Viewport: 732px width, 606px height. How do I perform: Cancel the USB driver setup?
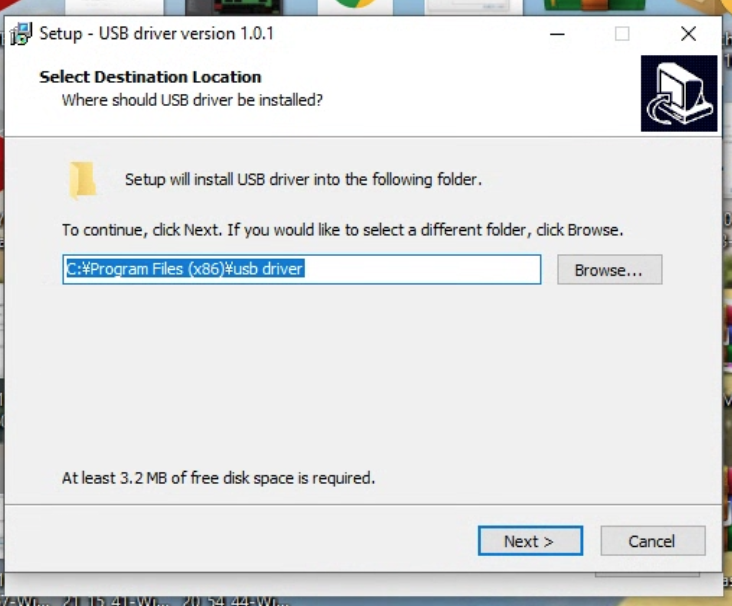[x=653, y=541]
